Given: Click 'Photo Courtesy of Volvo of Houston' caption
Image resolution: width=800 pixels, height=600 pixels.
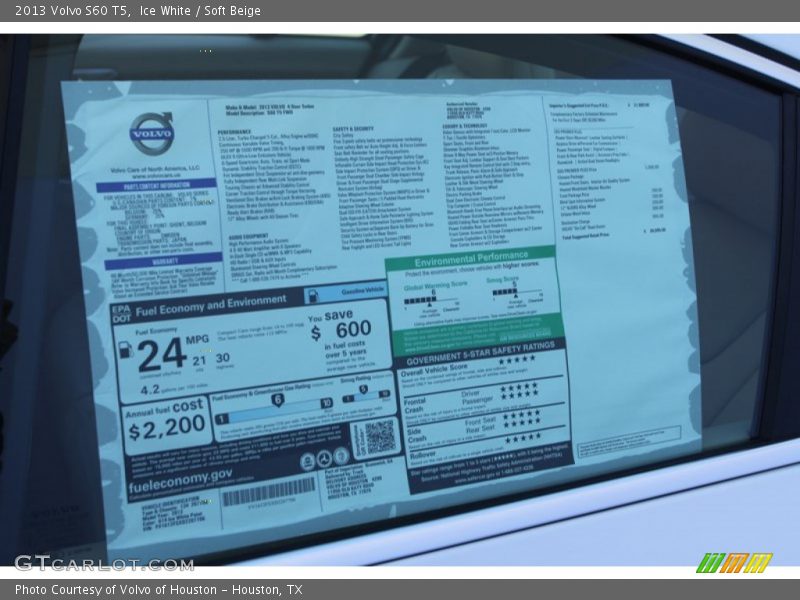Looking at the screenshot, I should click(x=116, y=590).
